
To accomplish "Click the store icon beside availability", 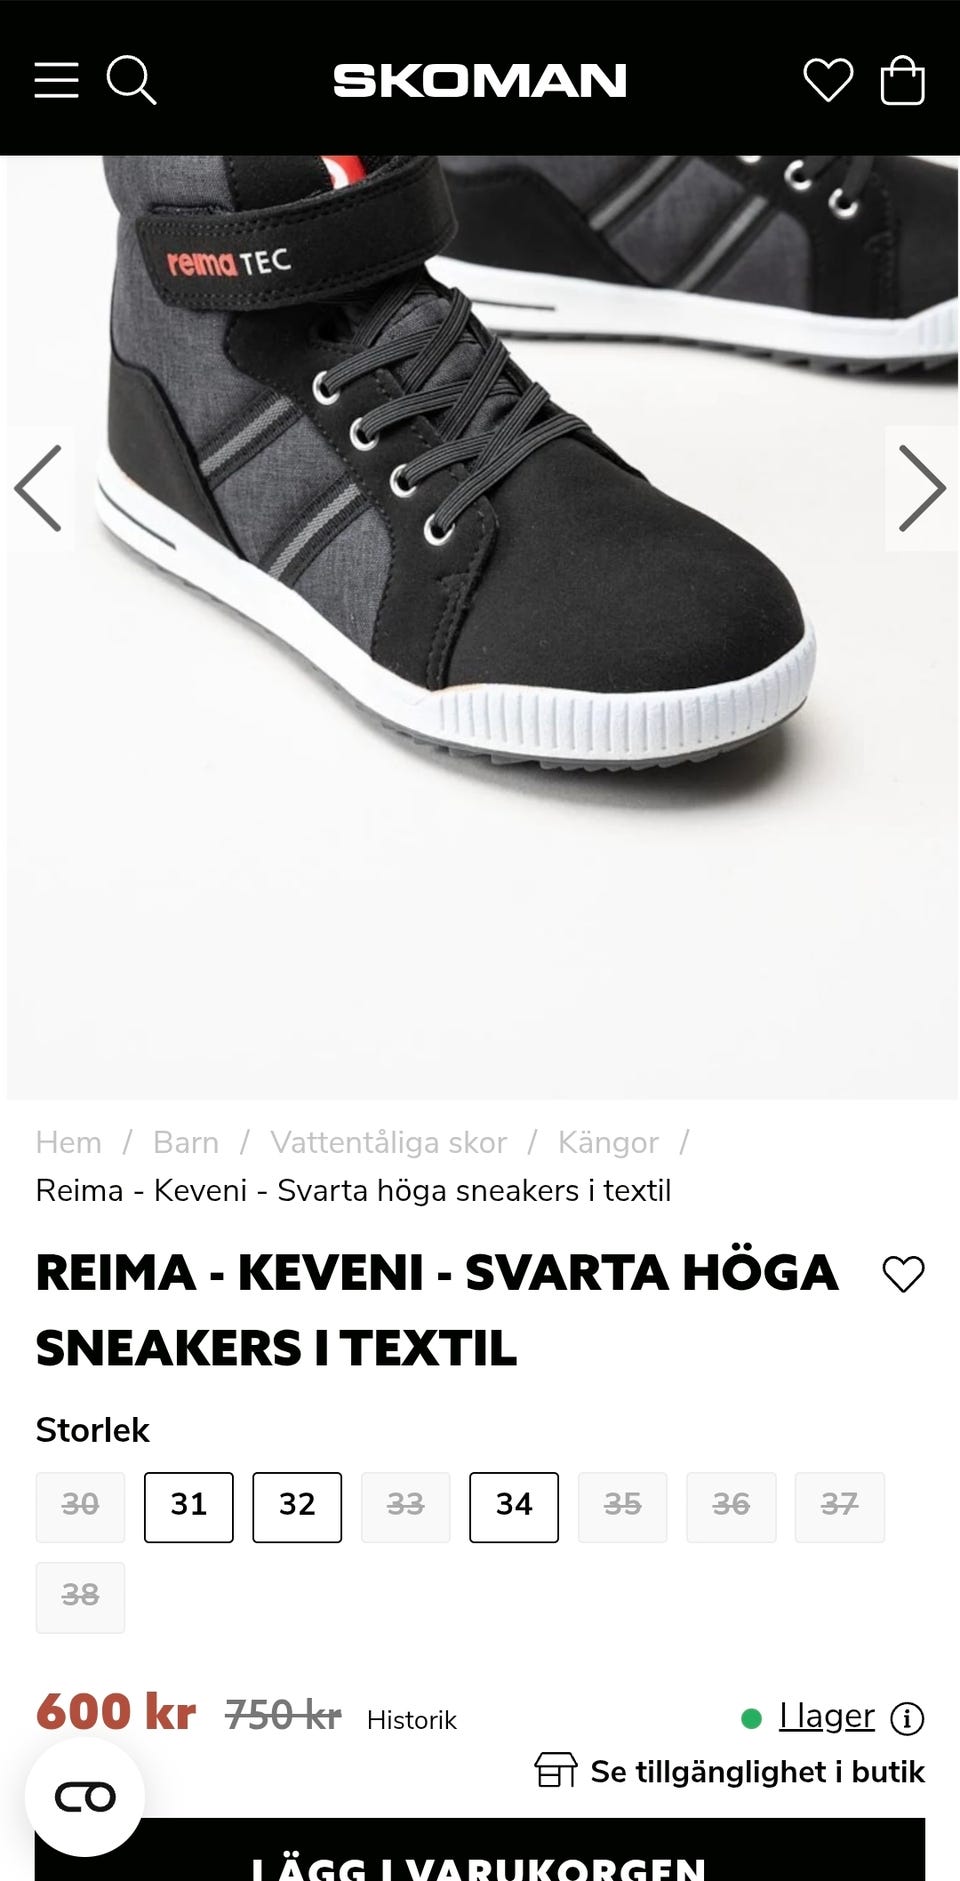I will [556, 1769].
